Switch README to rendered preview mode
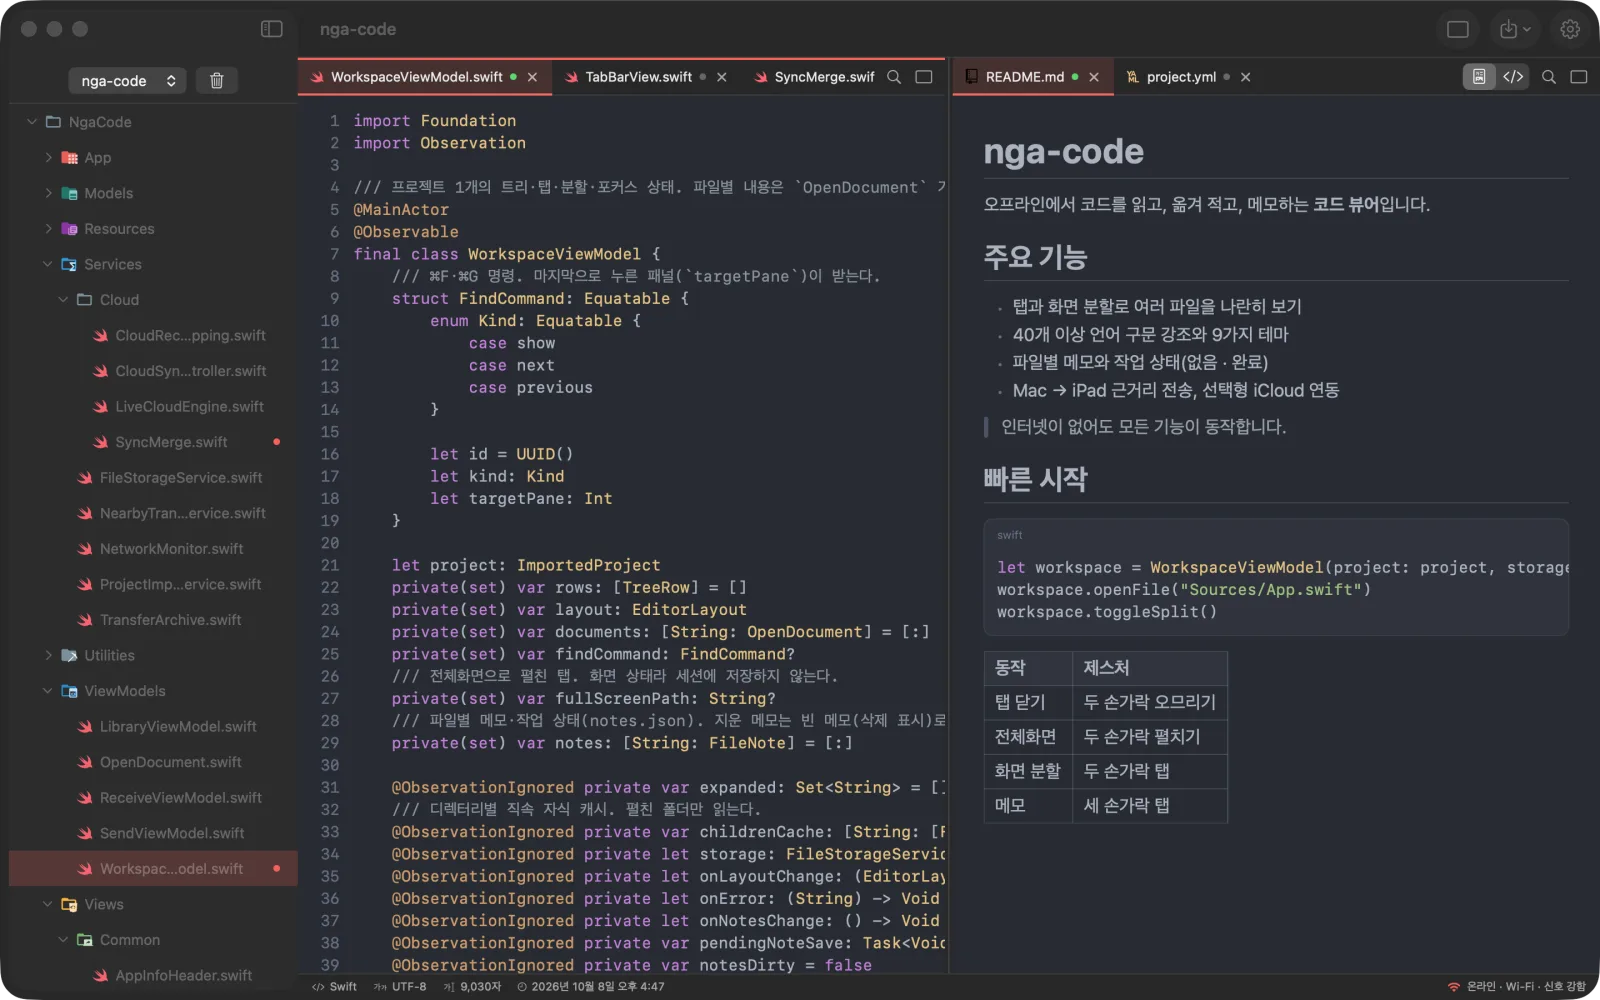 [1478, 77]
